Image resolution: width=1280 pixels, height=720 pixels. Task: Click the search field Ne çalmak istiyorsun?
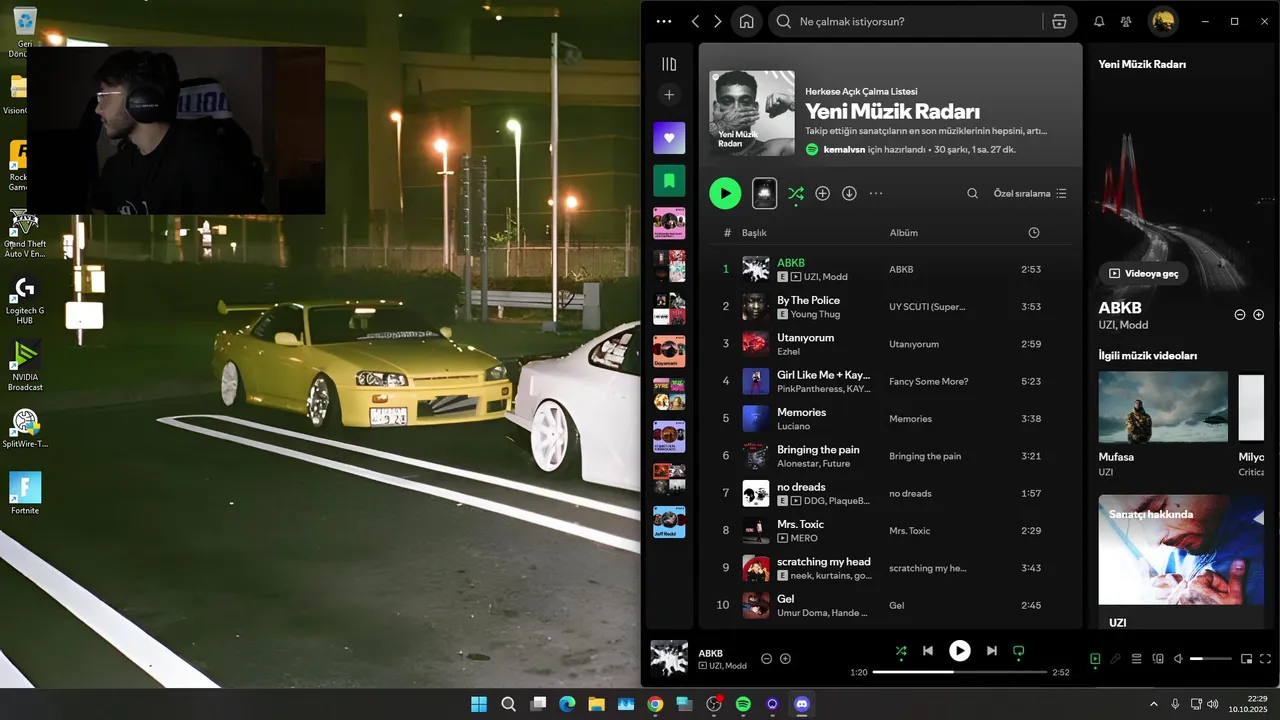coord(904,21)
